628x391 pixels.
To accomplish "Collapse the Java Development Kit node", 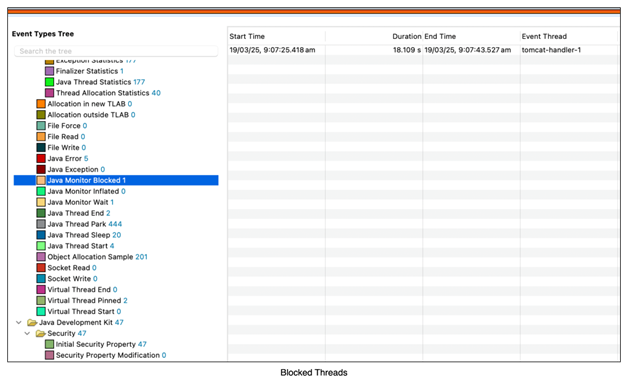I will click(18, 322).
